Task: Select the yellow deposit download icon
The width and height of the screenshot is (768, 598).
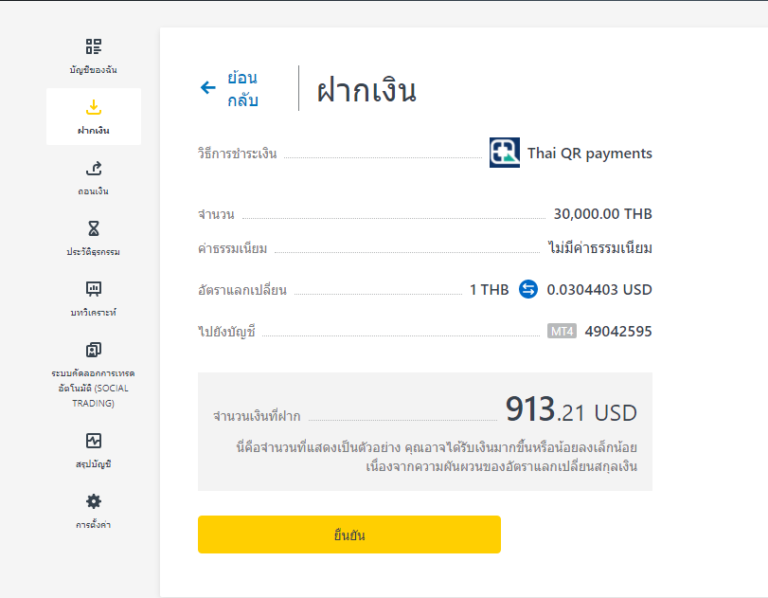Action: pyautogui.click(x=94, y=107)
